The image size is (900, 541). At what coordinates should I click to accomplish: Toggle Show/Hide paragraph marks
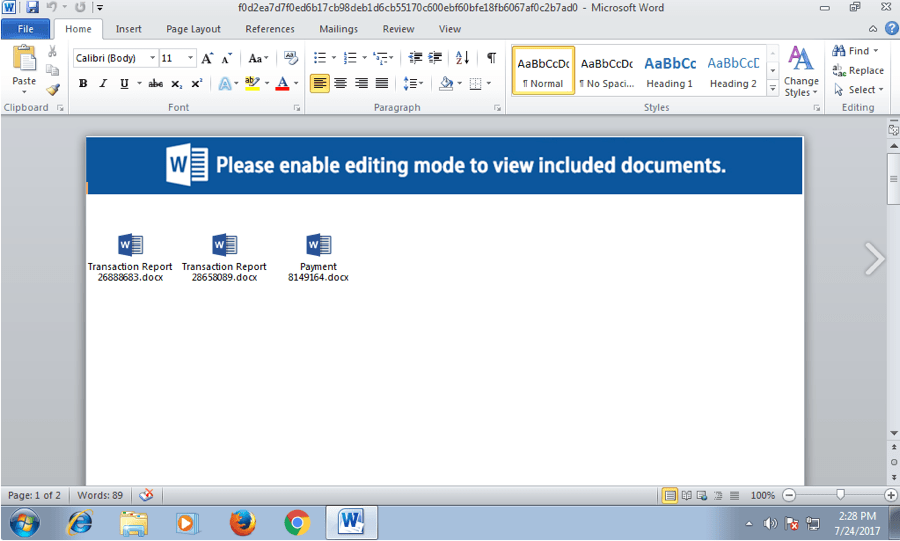coord(491,57)
